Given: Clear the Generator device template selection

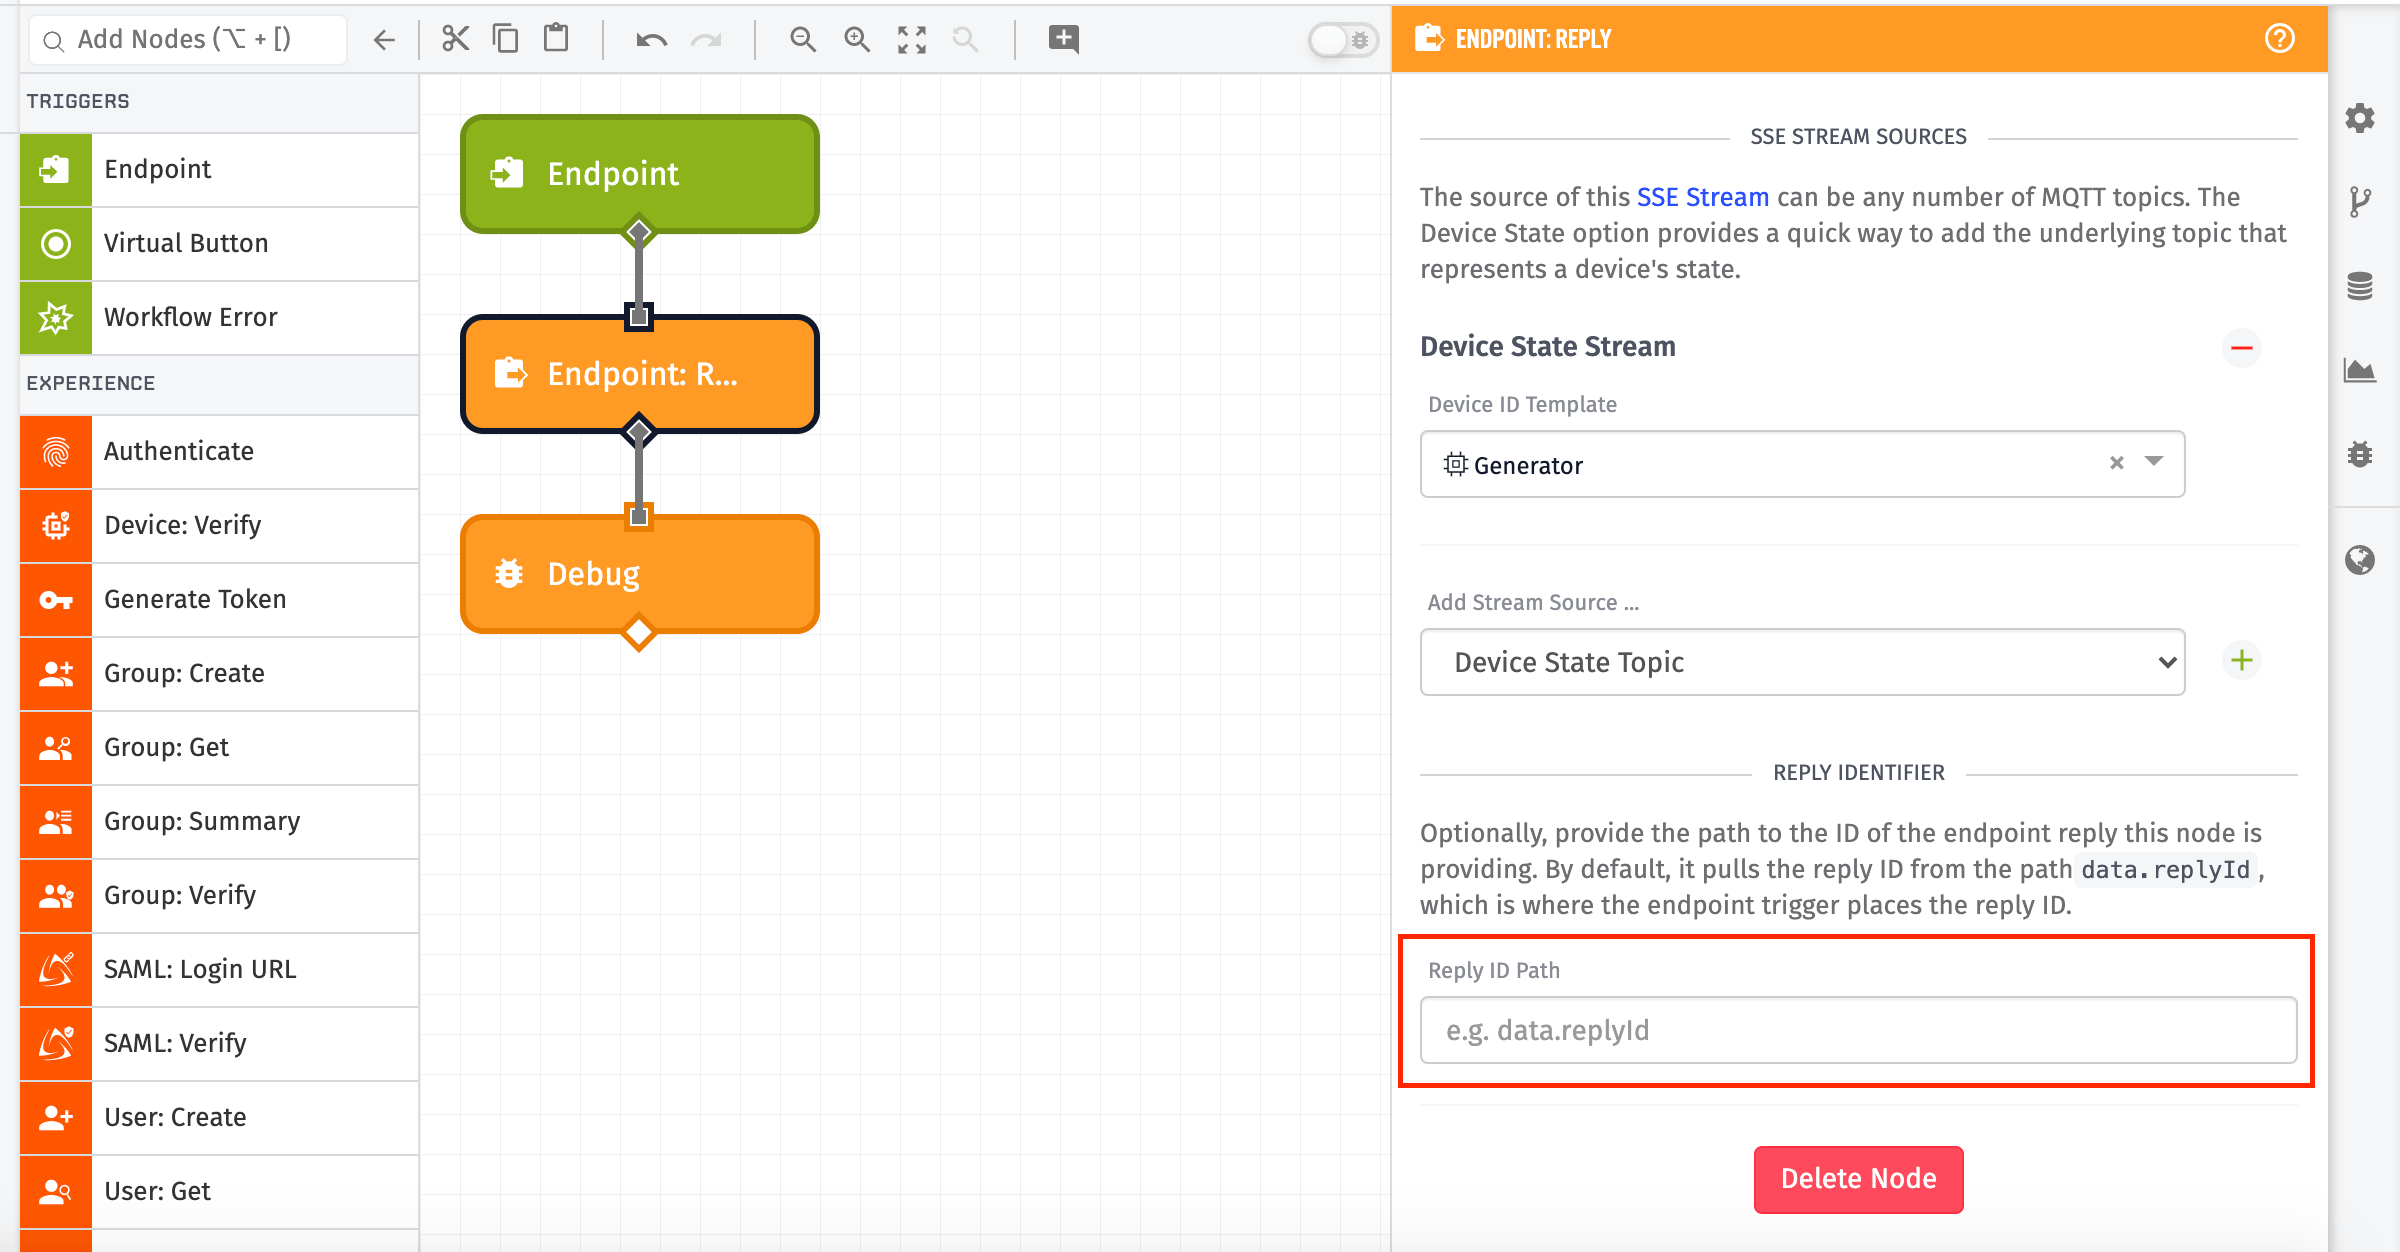Looking at the screenshot, I should pyautogui.click(x=2116, y=463).
